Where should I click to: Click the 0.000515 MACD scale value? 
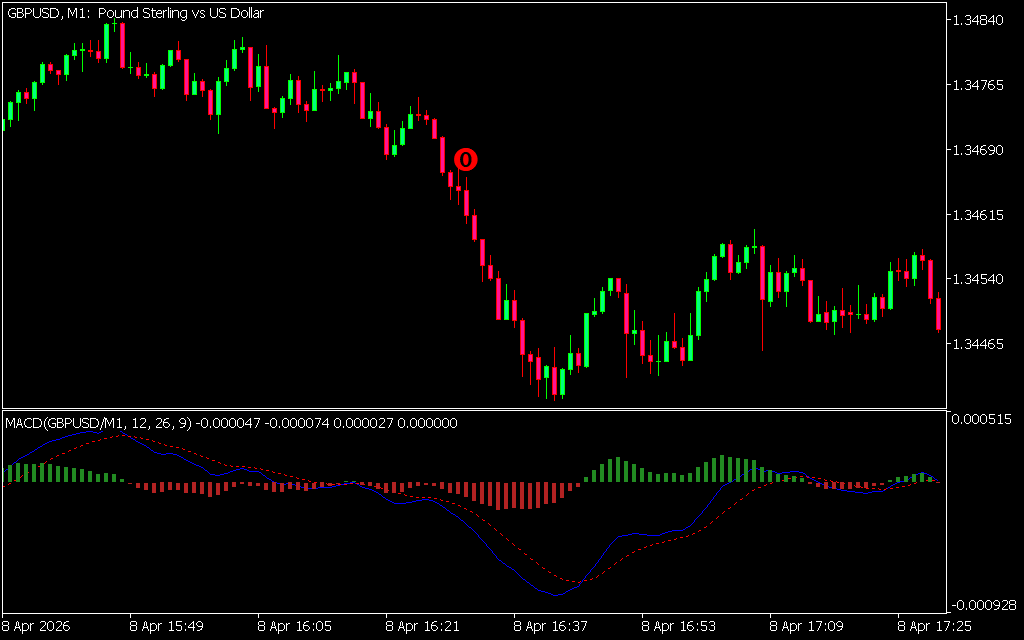tap(984, 418)
